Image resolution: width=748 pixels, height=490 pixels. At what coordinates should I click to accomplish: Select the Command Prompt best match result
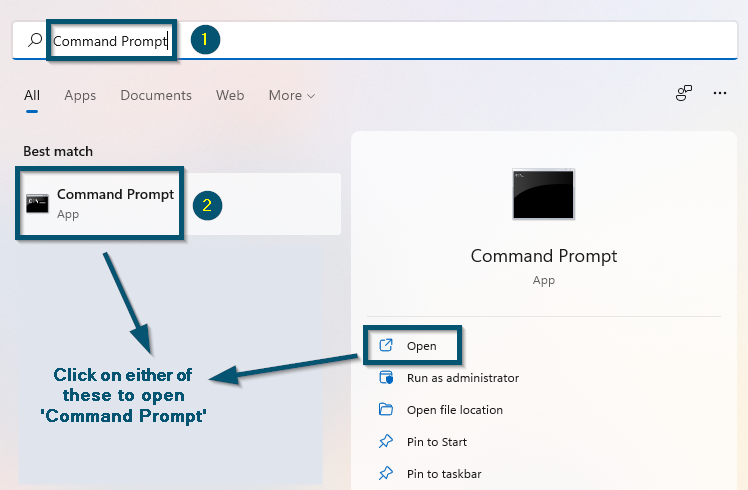point(180,204)
